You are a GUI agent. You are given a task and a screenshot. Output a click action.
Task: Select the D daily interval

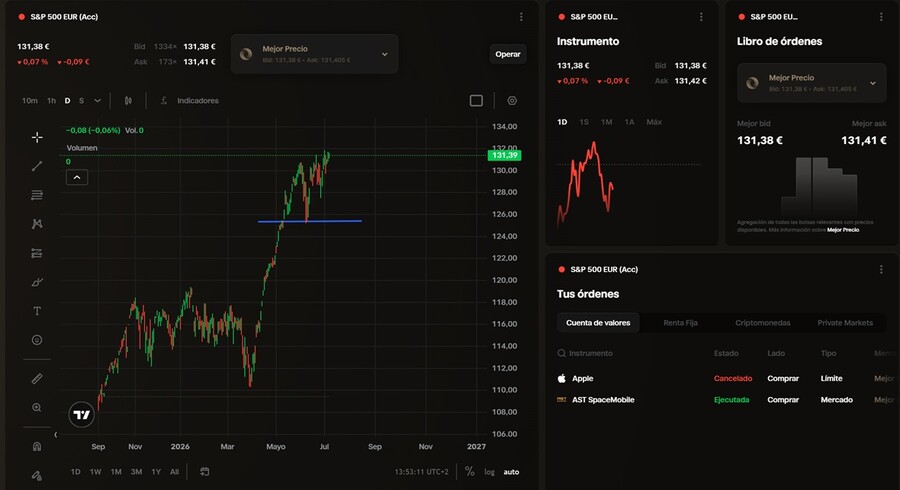click(x=67, y=100)
